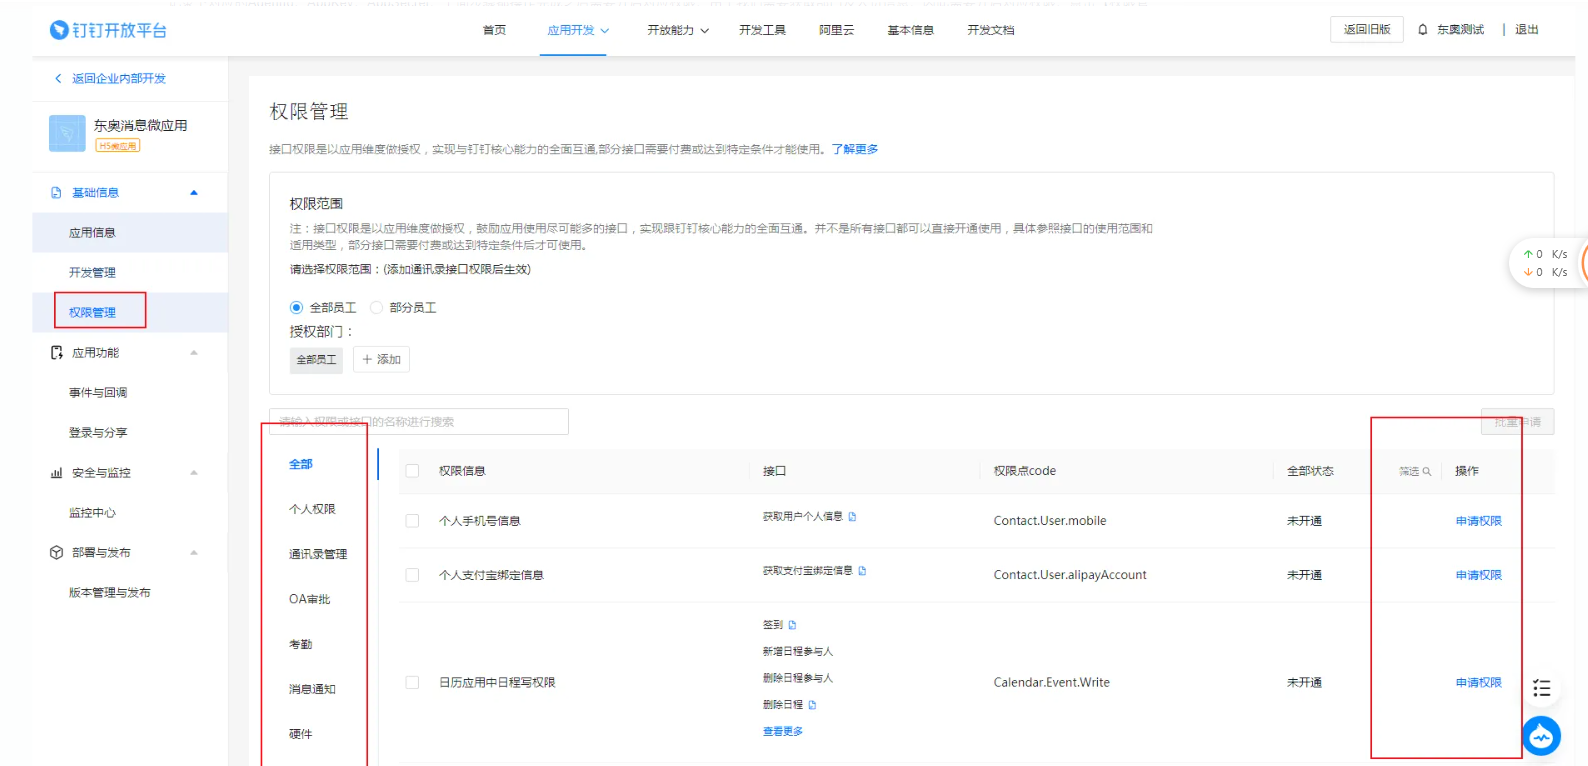Open doc icon next to 获取用户个人信息
The image size is (1588, 766).
[x=852, y=517]
